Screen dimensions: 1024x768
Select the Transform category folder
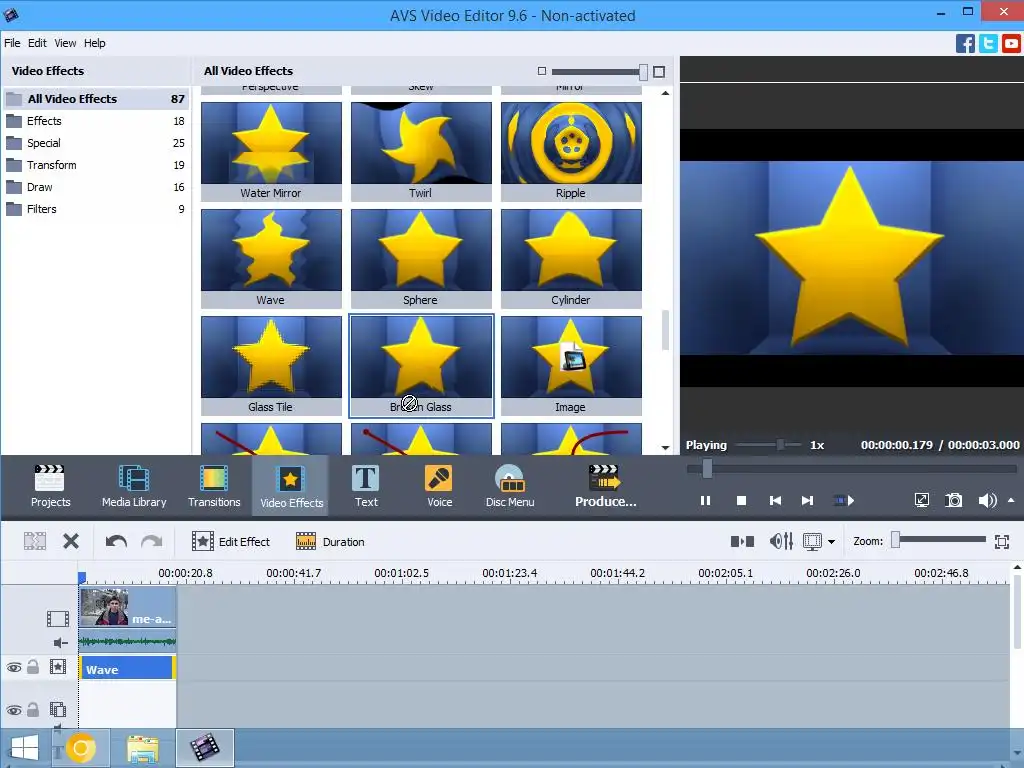click(x=96, y=165)
